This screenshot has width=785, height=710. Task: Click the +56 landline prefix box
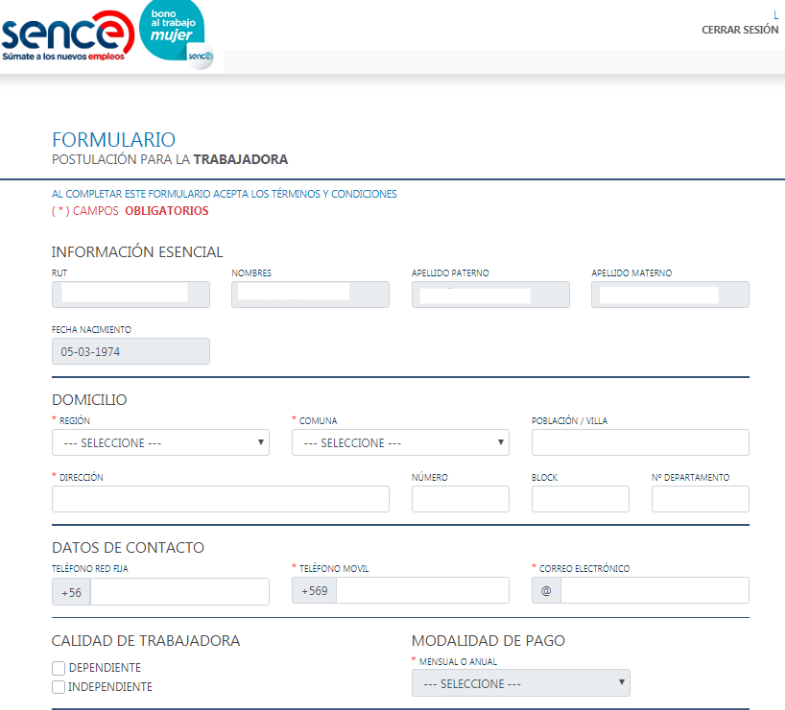pos(71,592)
